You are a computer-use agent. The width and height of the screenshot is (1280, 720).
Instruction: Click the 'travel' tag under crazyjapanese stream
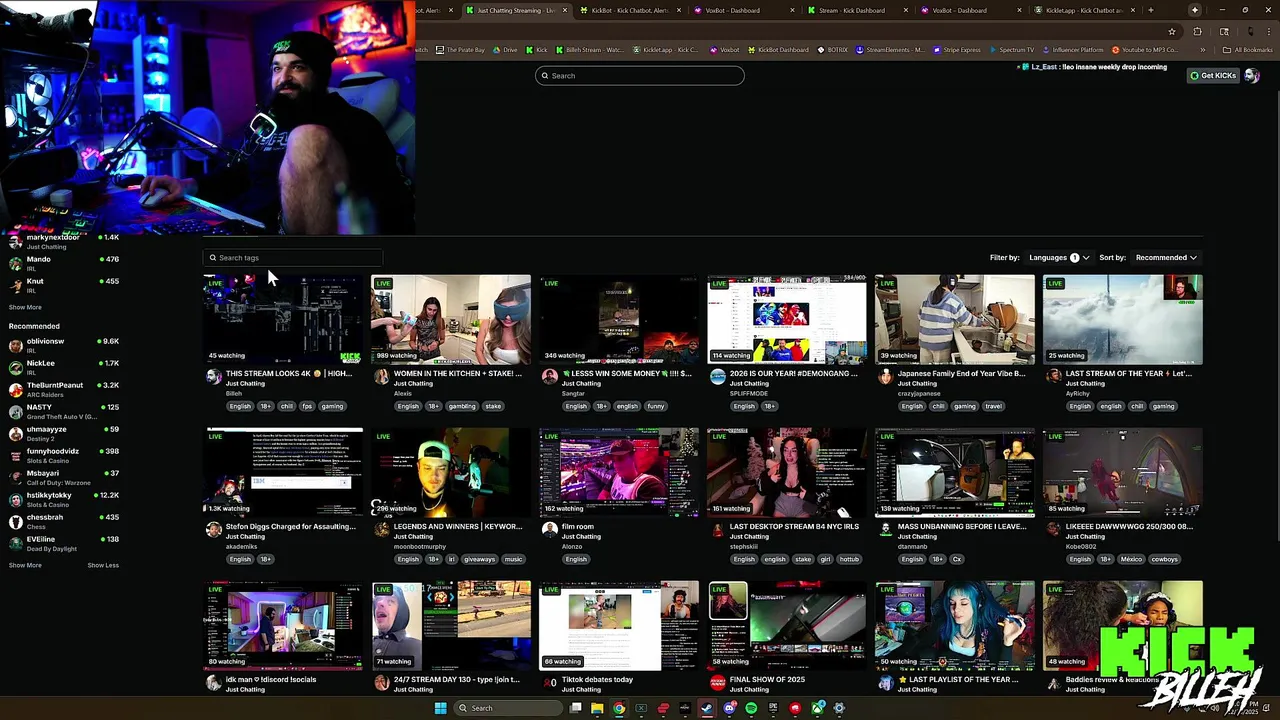coord(993,406)
